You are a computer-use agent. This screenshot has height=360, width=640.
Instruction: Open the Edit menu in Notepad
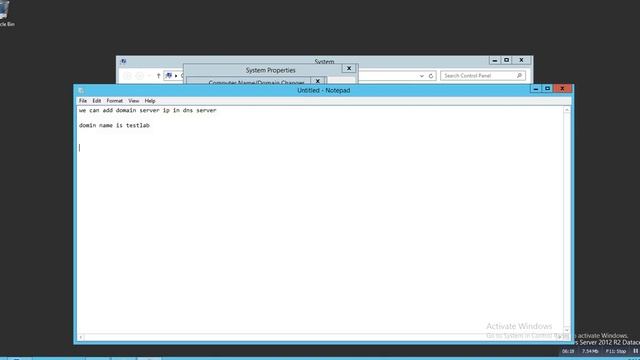96,101
